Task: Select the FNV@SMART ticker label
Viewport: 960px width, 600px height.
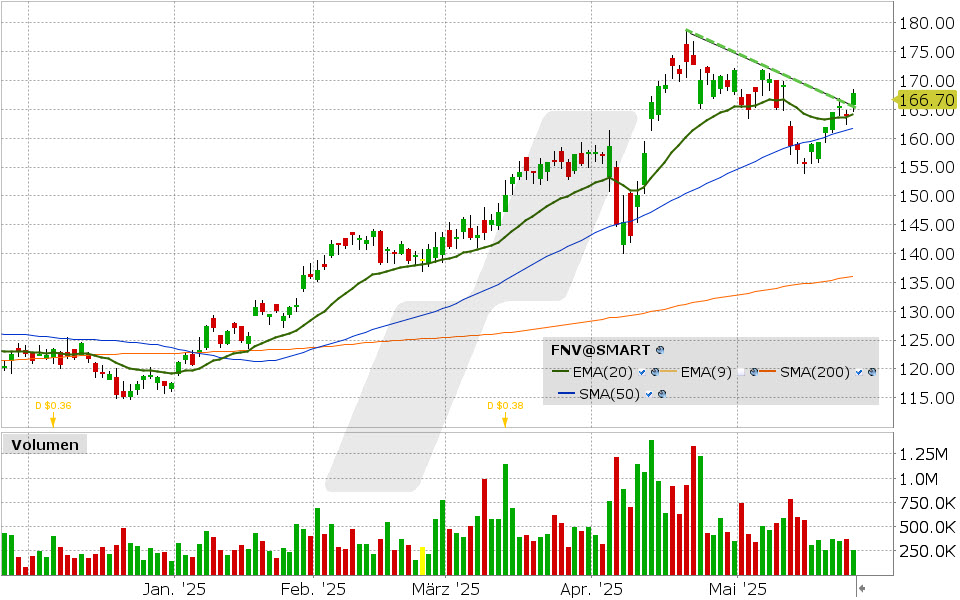Action: pyautogui.click(x=600, y=350)
